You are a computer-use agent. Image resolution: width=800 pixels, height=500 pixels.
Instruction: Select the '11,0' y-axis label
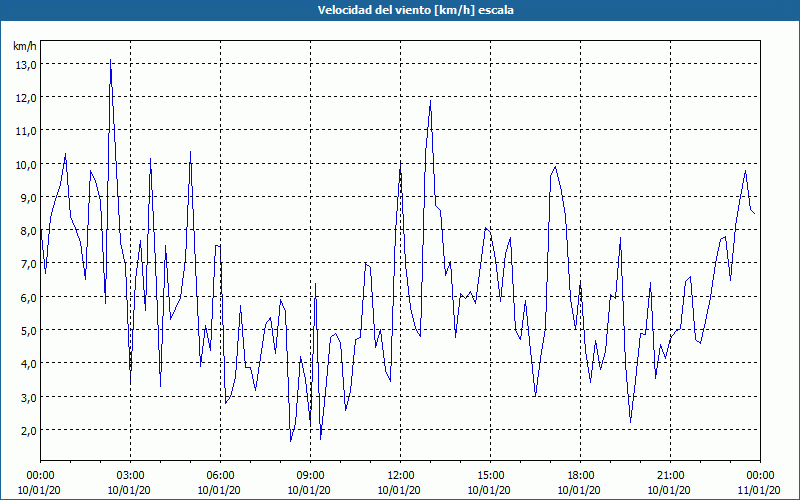click(x=26, y=131)
